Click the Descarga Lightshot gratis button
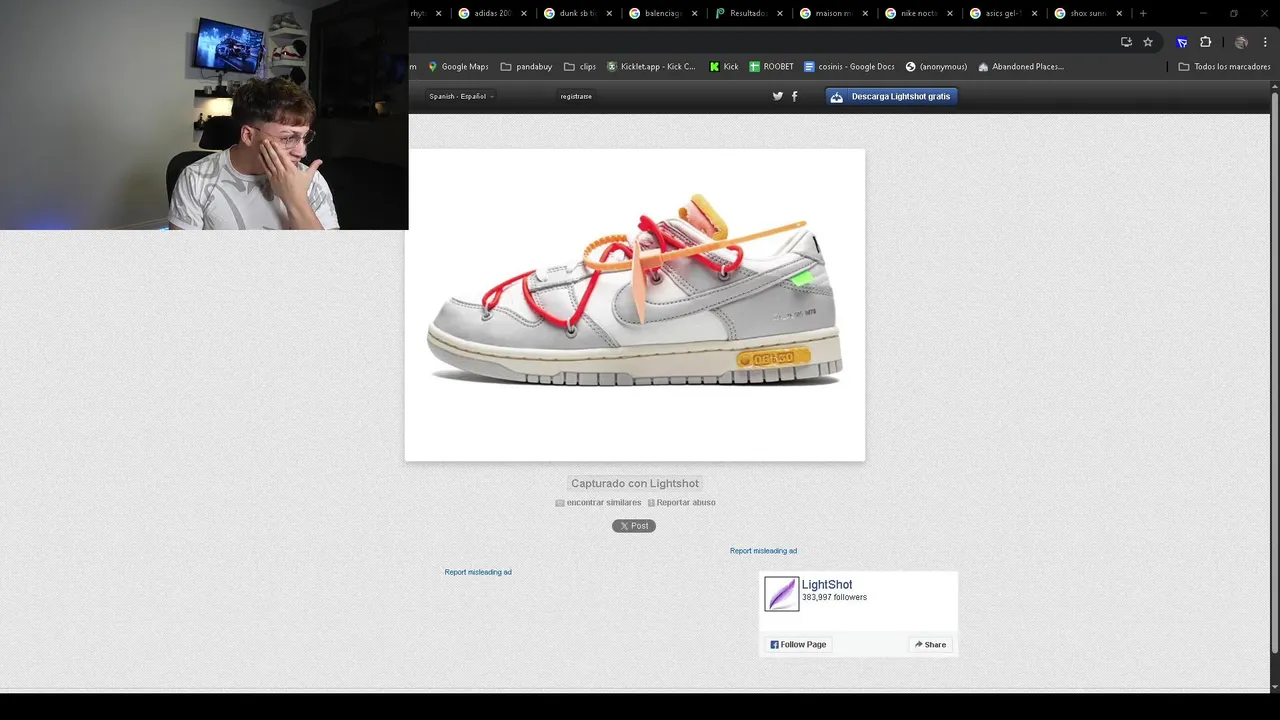 (892, 96)
